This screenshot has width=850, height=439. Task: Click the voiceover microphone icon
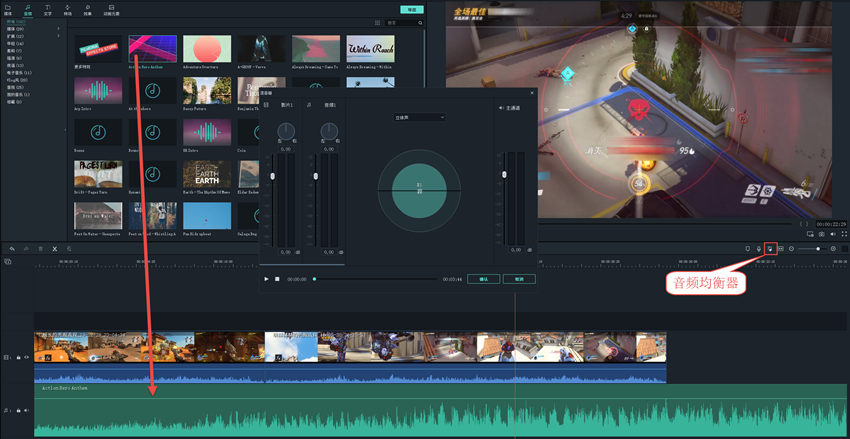pyautogui.click(x=759, y=248)
